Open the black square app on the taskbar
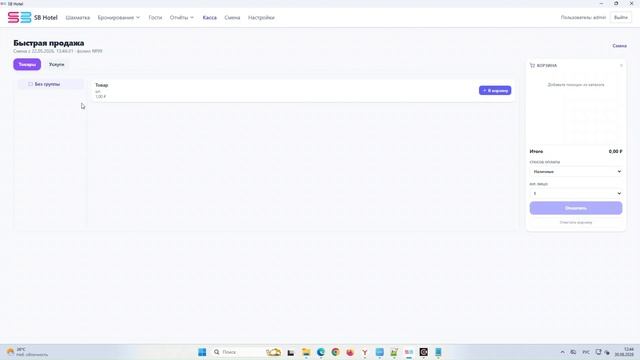Image resolution: width=640 pixels, height=360 pixels. (x=424, y=352)
